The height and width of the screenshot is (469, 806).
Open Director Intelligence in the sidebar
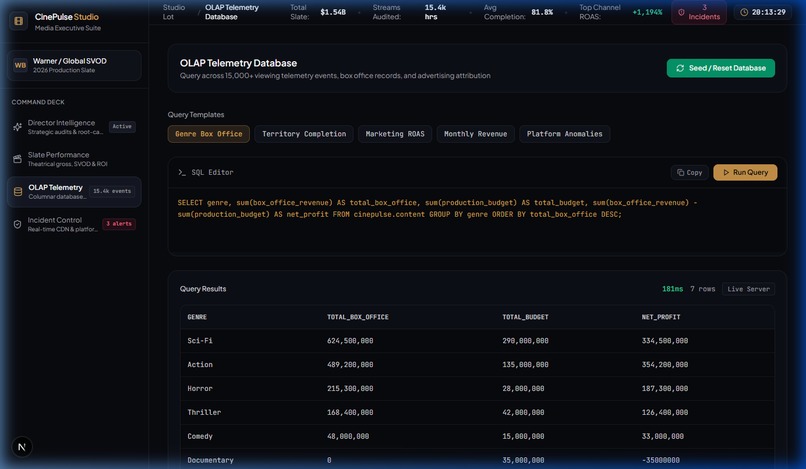point(74,127)
